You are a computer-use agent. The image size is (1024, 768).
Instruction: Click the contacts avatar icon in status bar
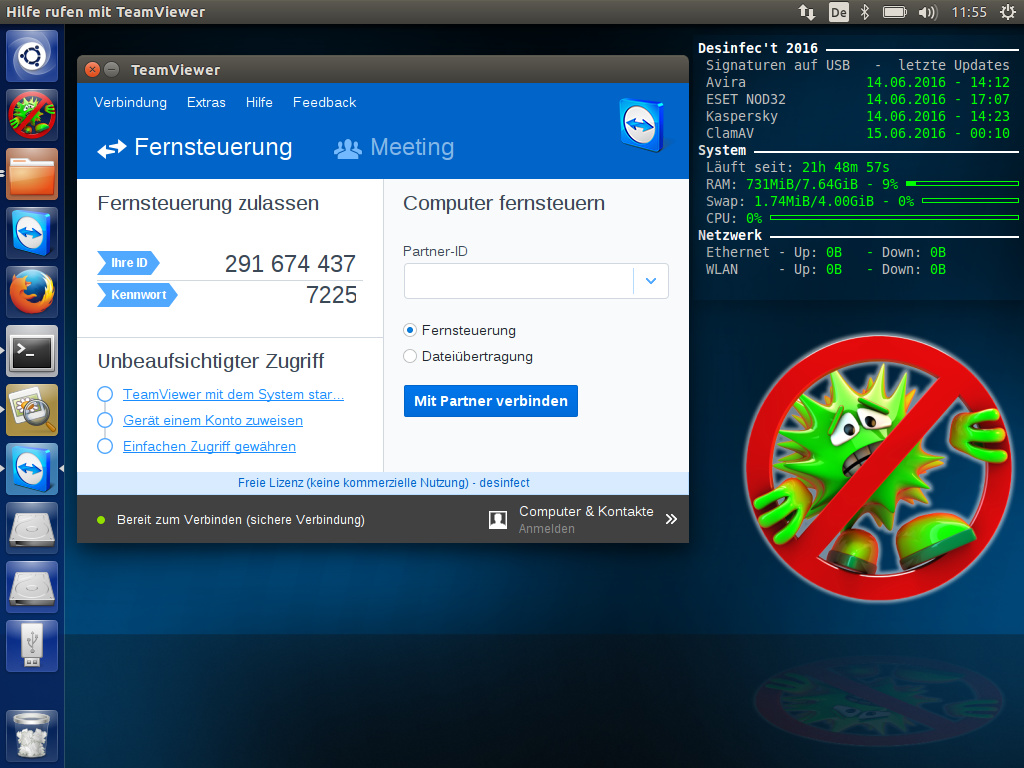pyautogui.click(x=498, y=519)
